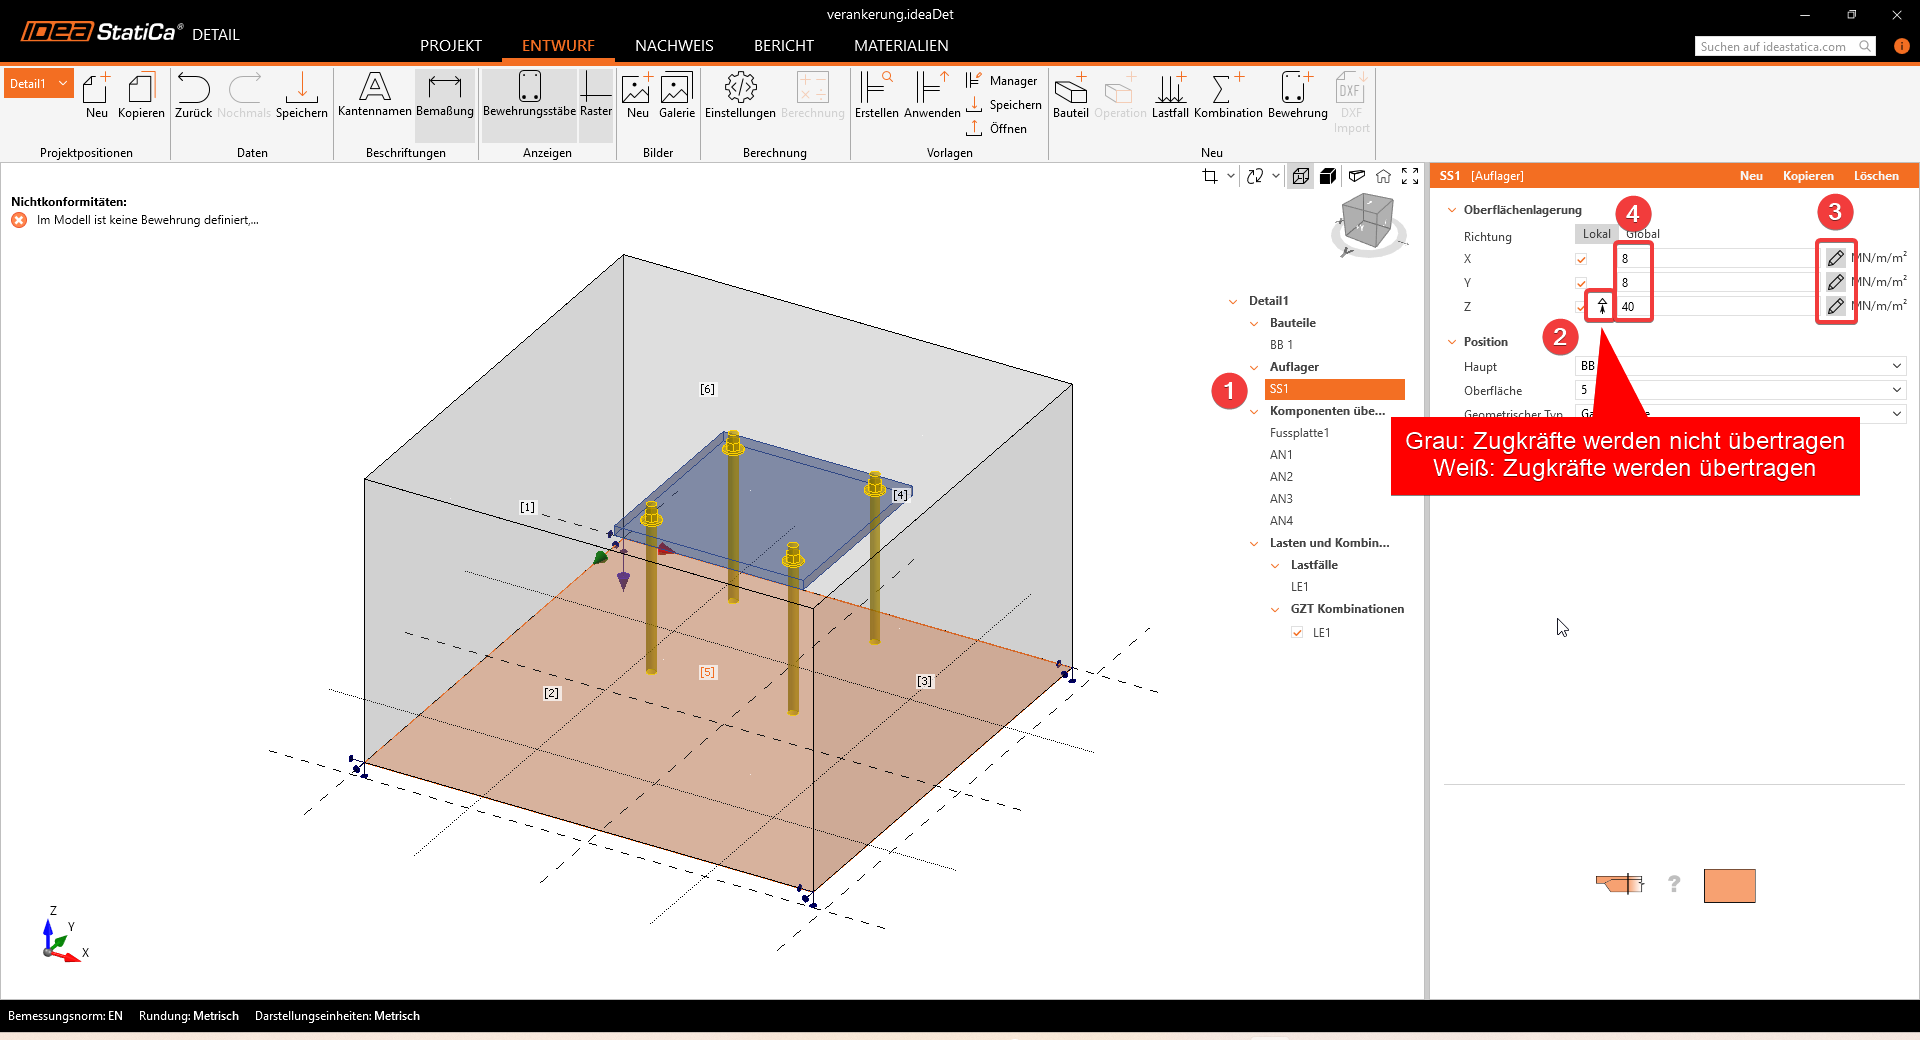Click the pencil edit icon for X stiffness
The height and width of the screenshot is (1040, 1920).
[1835, 258]
